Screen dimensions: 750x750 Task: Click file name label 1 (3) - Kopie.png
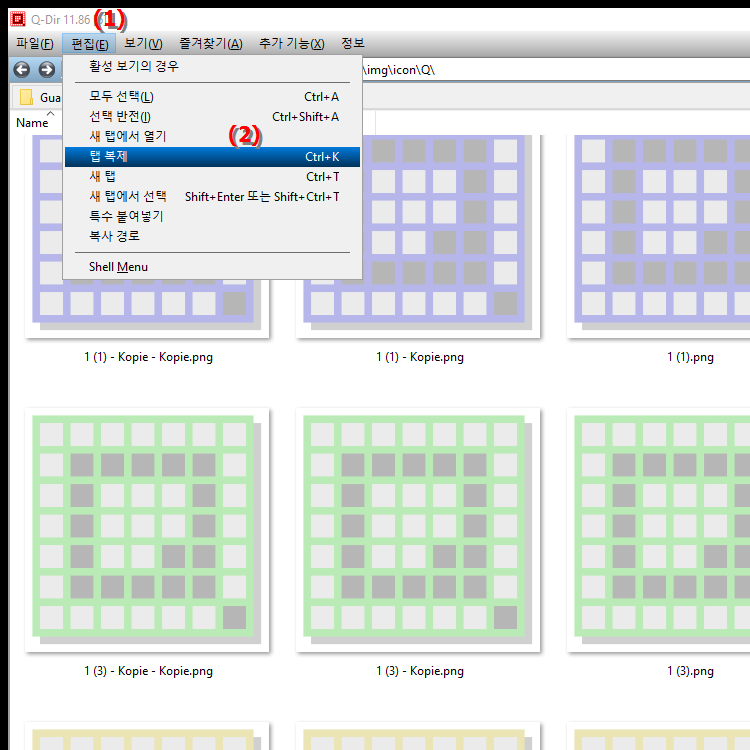point(419,671)
